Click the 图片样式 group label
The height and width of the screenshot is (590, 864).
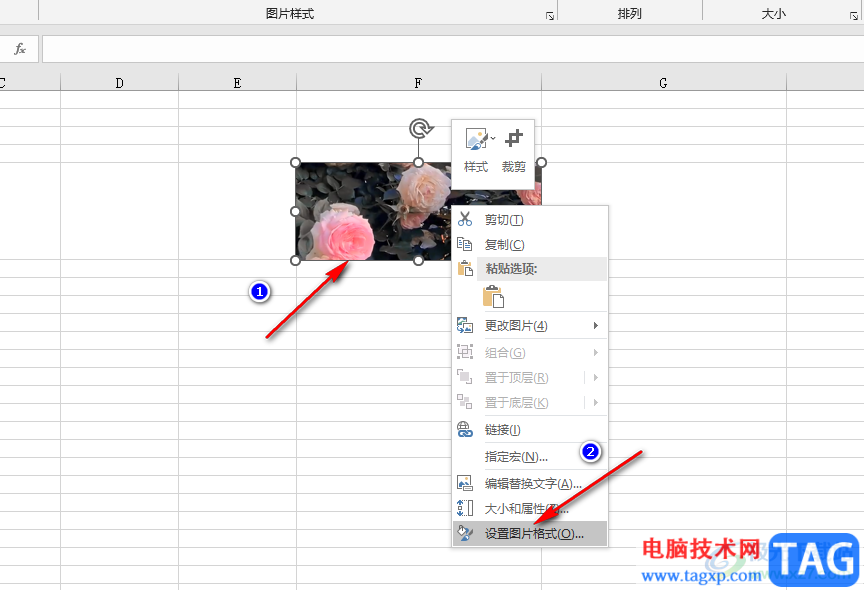pos(290,14)
